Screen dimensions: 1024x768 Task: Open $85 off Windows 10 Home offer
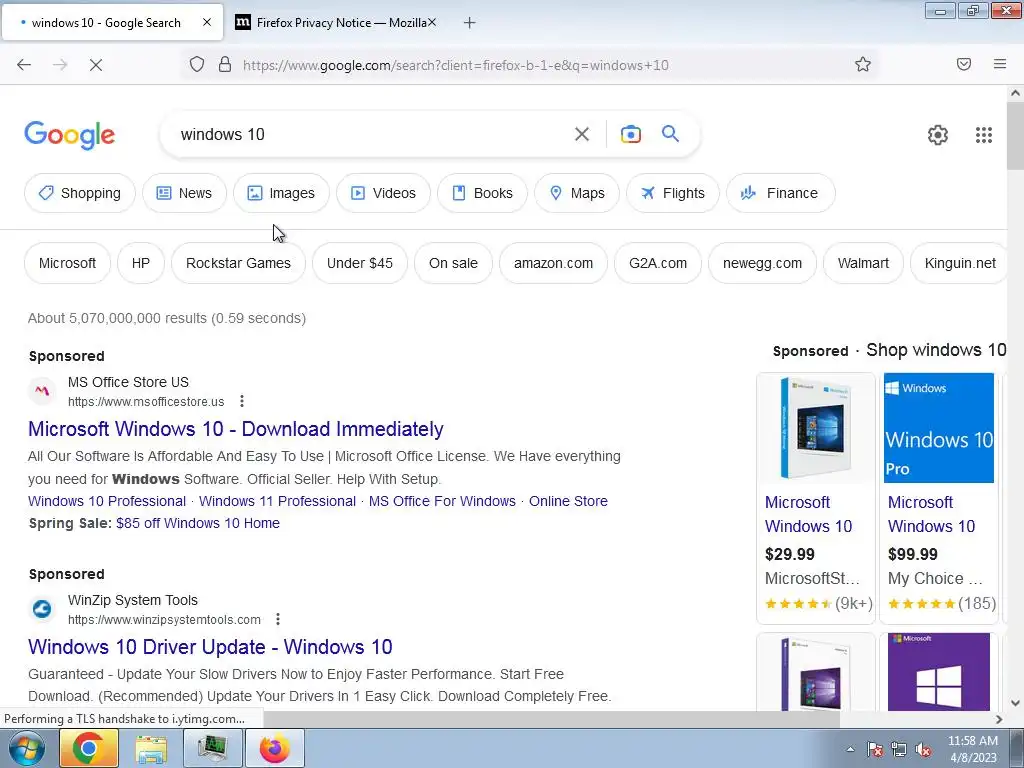[198, 523]
